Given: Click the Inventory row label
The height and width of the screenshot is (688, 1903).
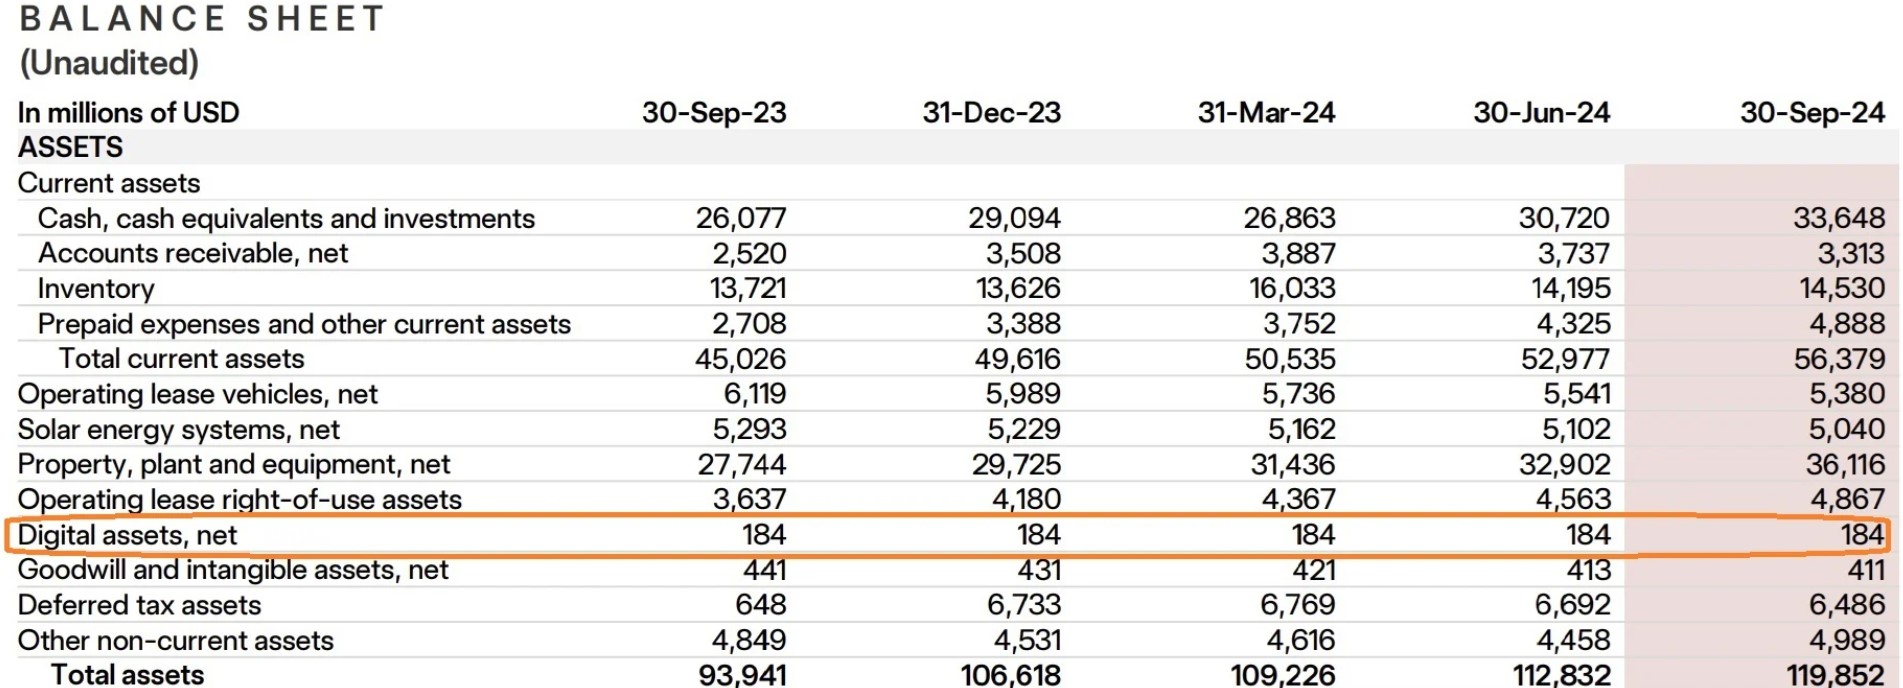Looking at the screenshot, I should [96, 289].
